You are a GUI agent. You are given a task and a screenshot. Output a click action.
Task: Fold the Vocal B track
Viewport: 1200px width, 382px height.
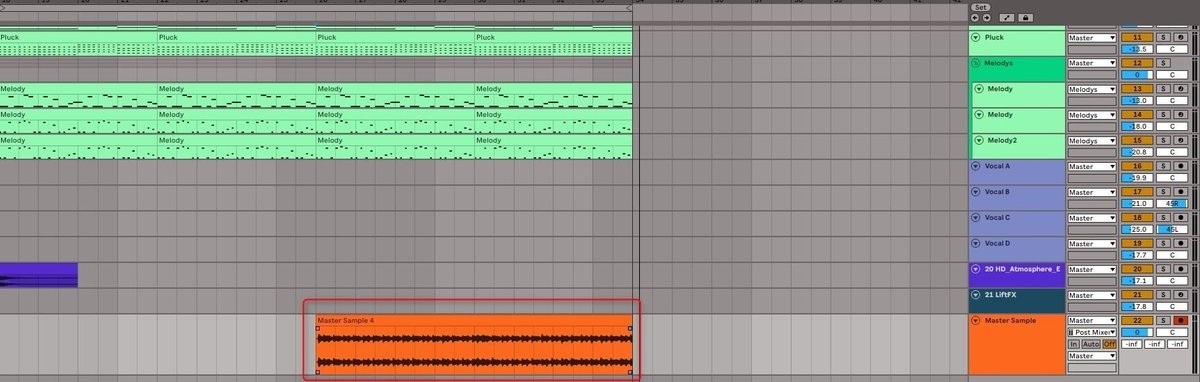(x=975, y=192)
